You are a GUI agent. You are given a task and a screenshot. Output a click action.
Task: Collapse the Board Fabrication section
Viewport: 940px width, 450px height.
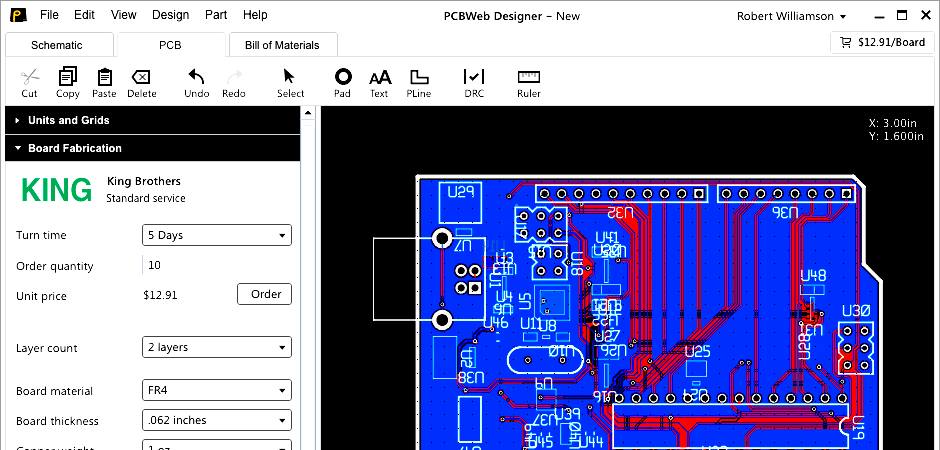coord(152,148)
